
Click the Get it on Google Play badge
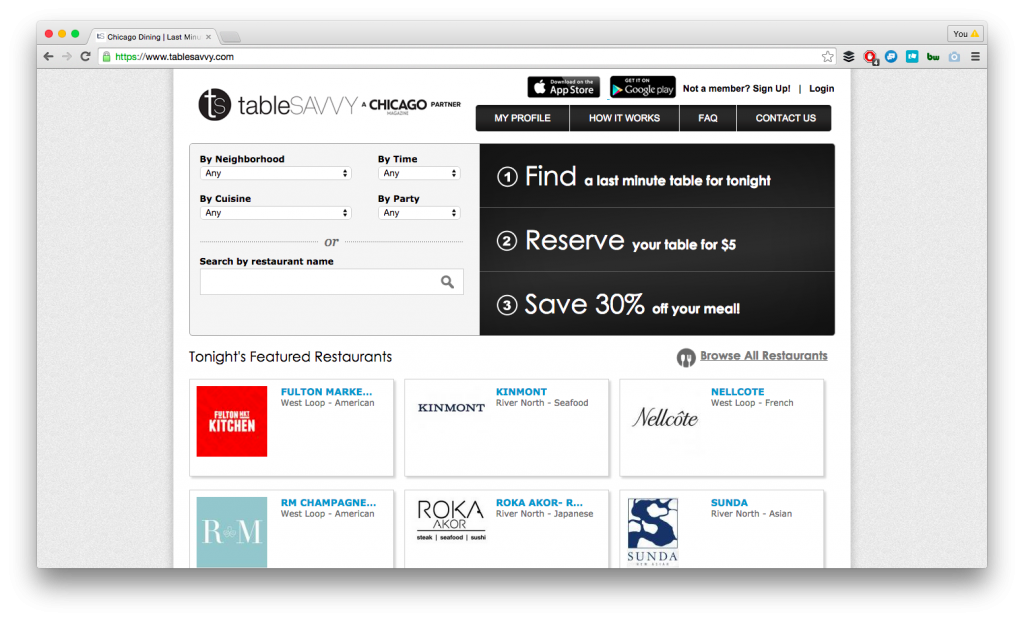643,87
